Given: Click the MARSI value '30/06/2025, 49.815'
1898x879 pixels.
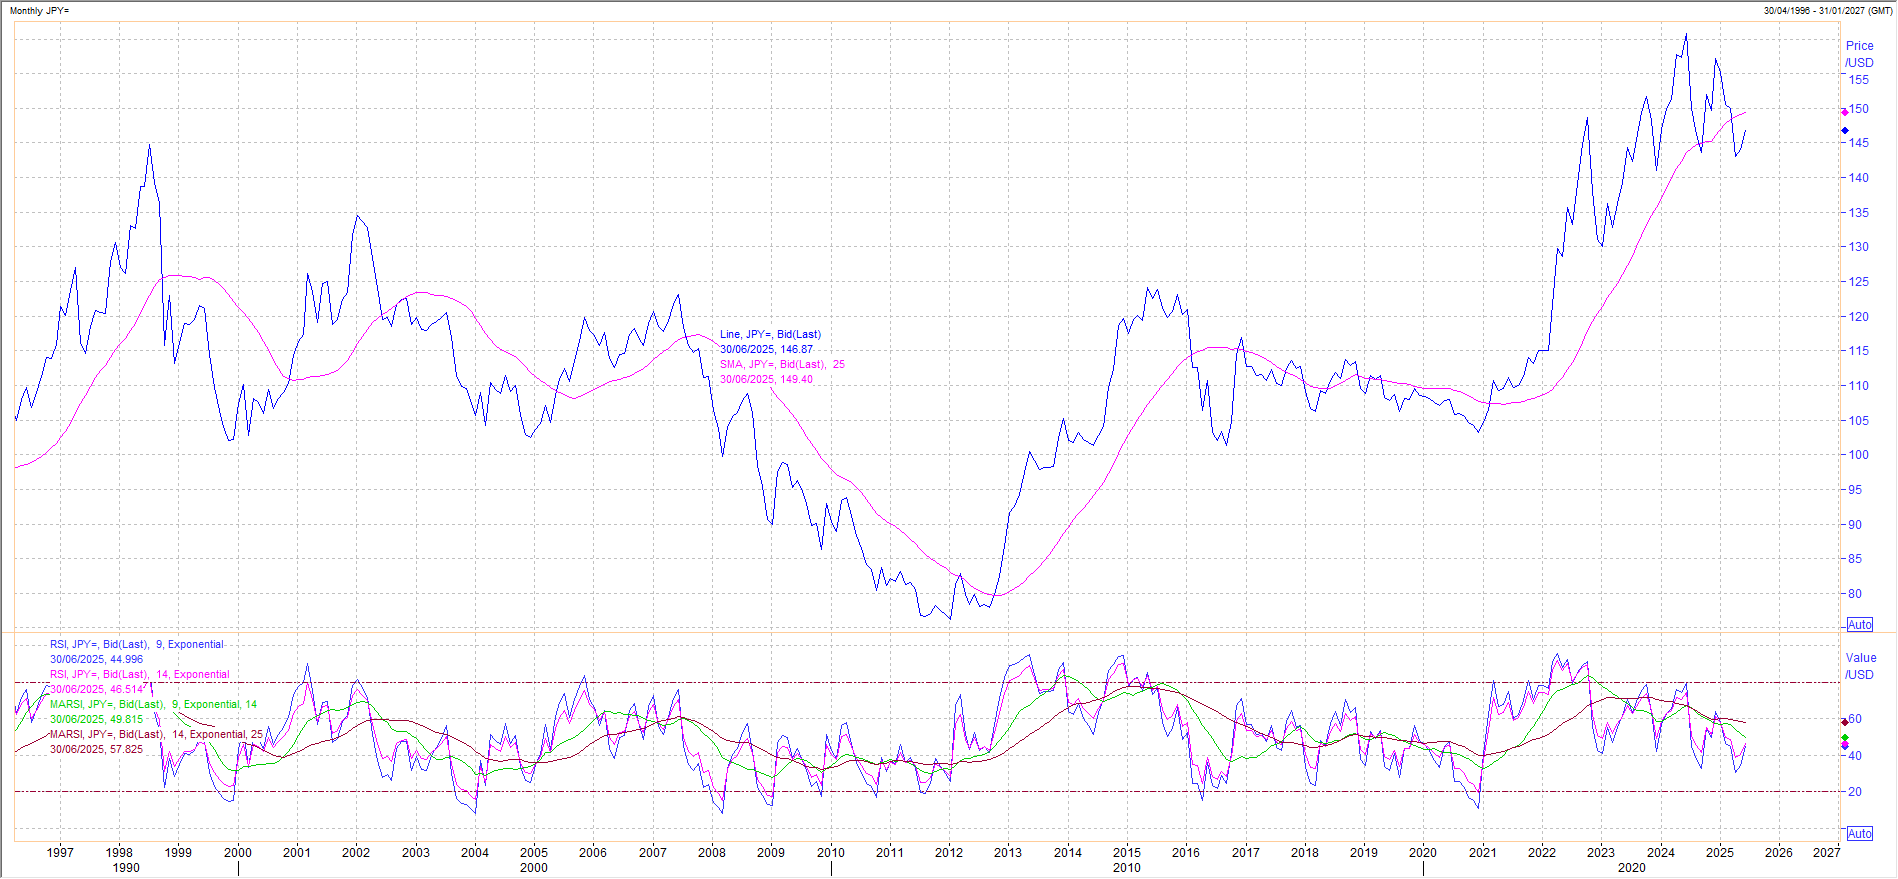Looking at the screenshot, I should [x=96, y=720].
